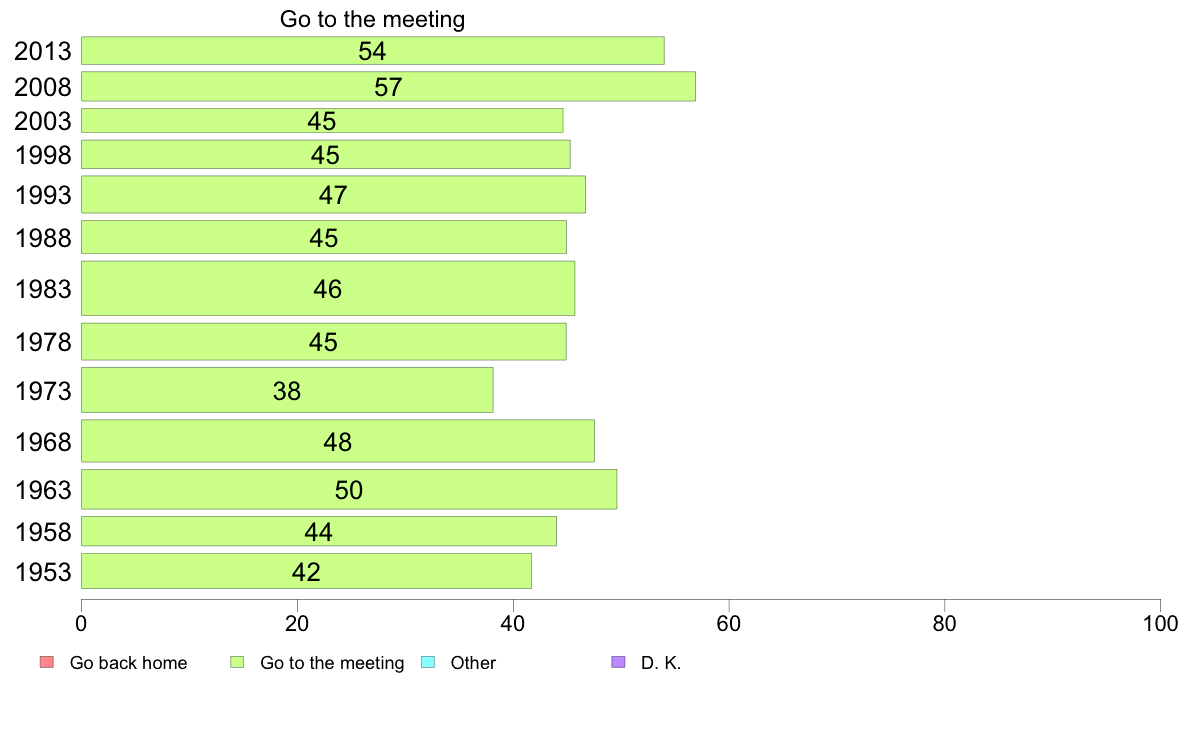Select the 1983 bar showing 46
This screenshot has width=1188, height=736.
click(328, 288)
